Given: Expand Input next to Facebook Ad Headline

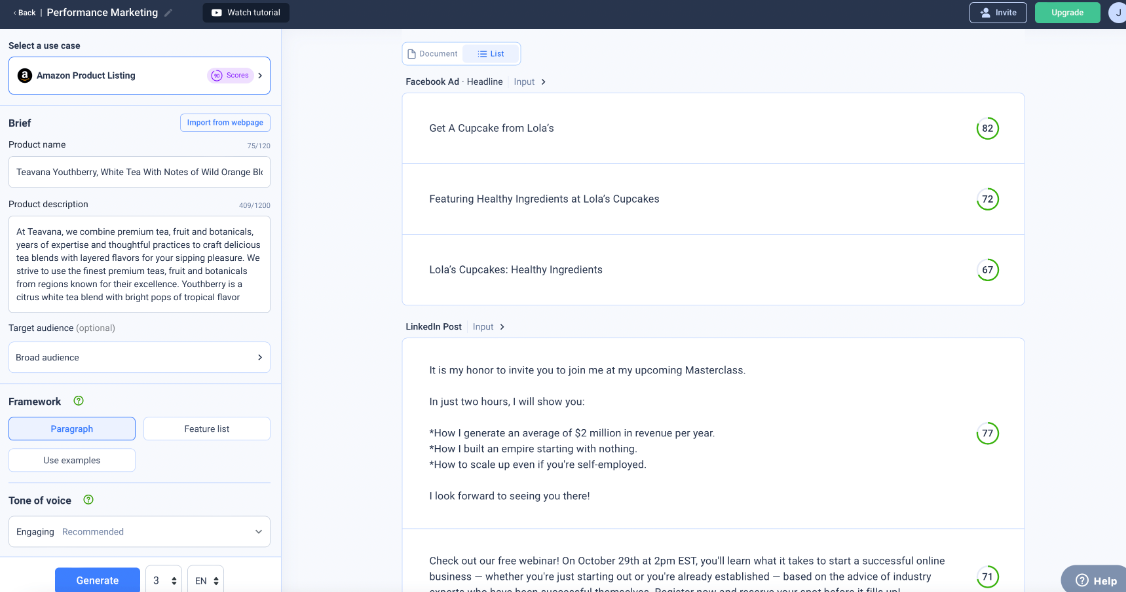Looking at the screenshot, I should click(530, 82).
